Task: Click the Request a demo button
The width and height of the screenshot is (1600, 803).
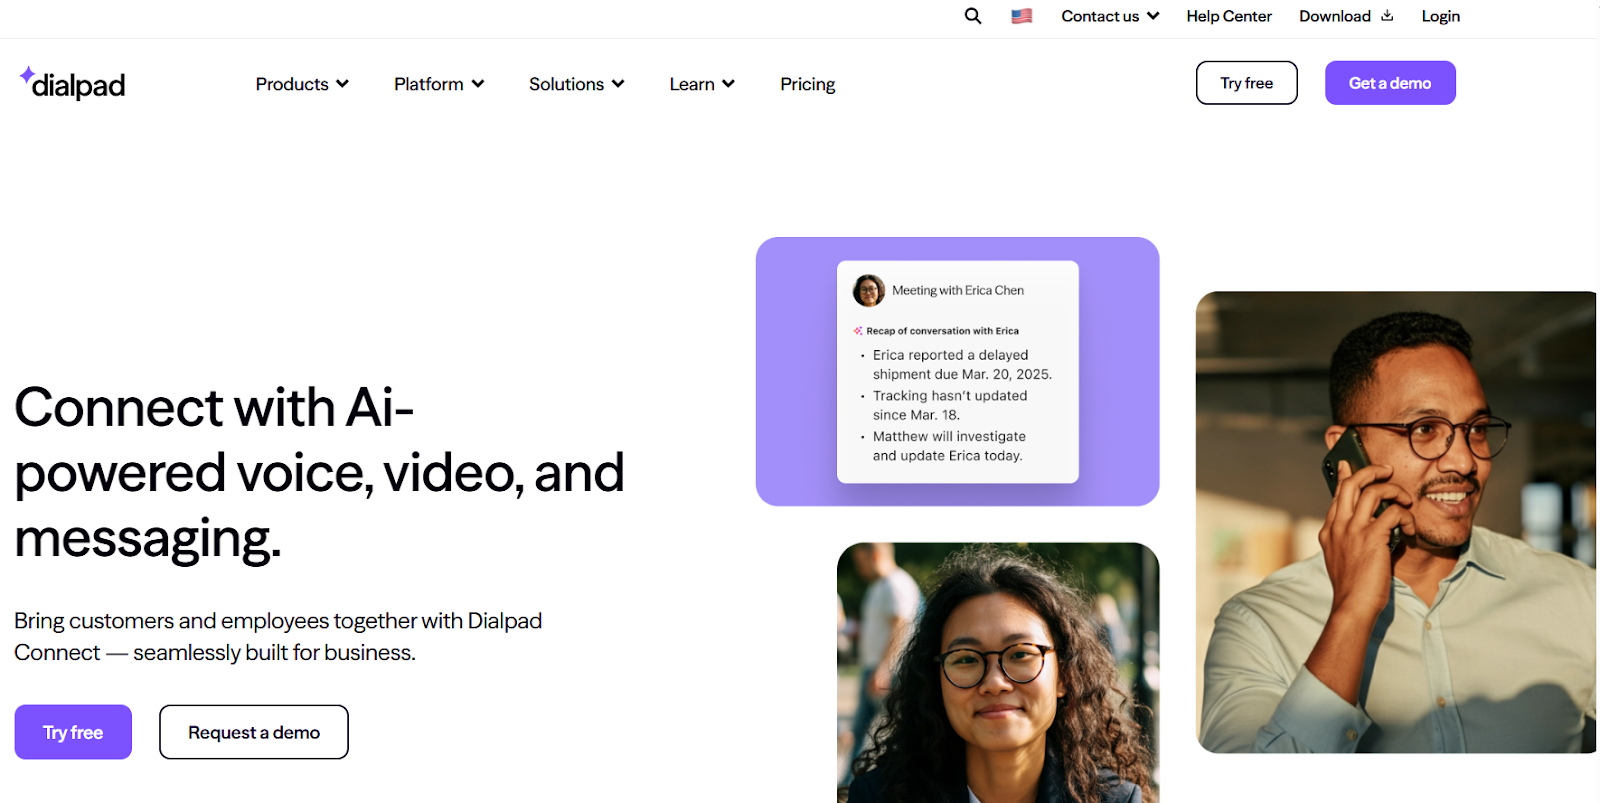Action: (254, 732)
